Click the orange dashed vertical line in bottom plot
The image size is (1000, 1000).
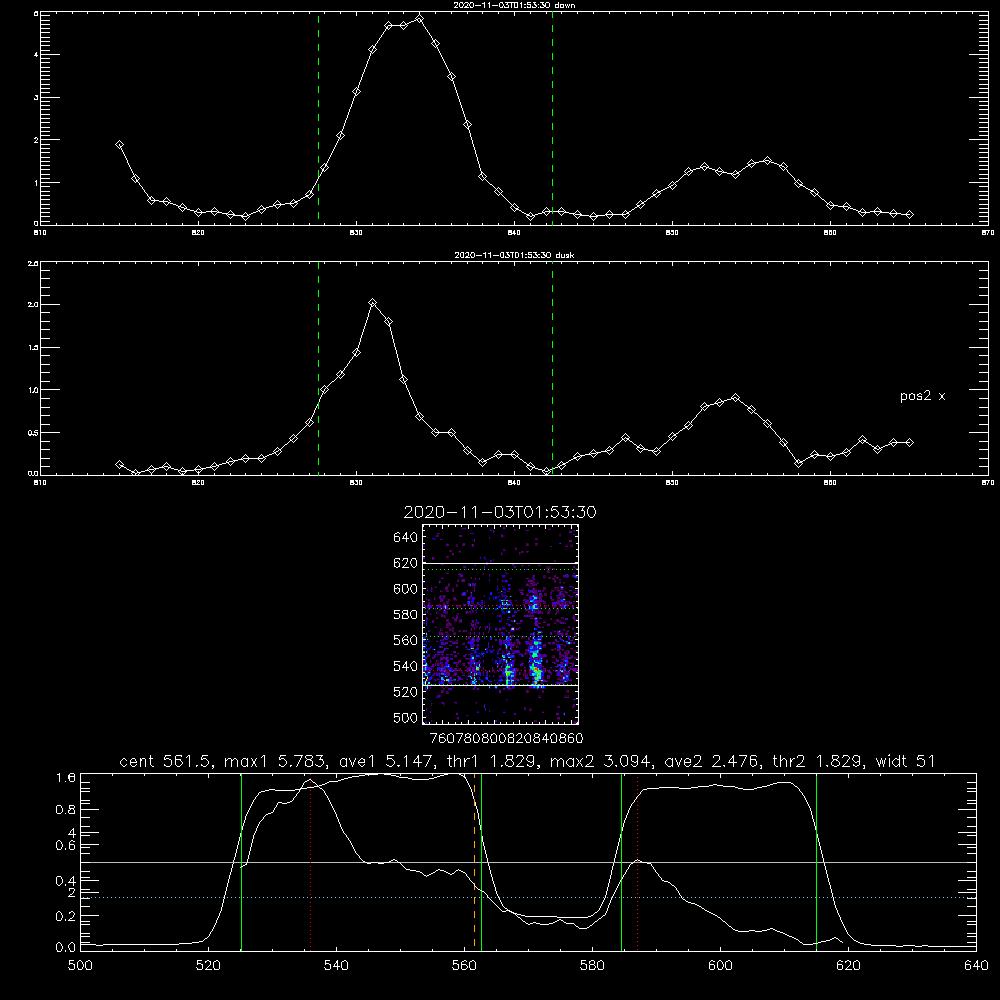coord(474,861)
